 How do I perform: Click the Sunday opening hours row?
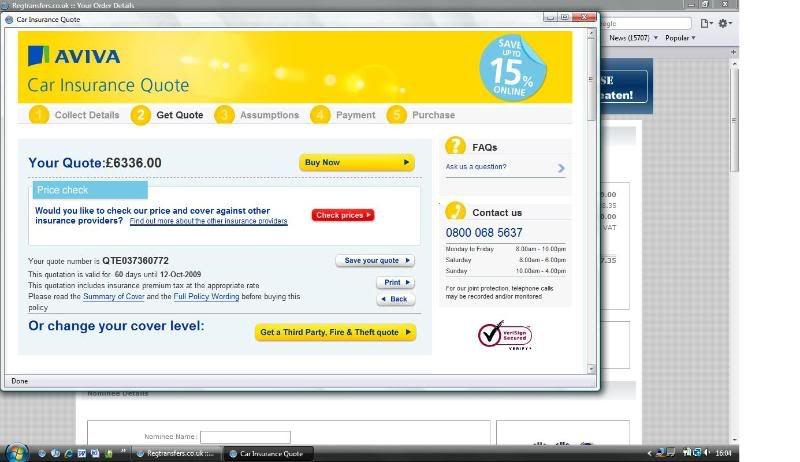pyautogui.click(x=506, y=271)
